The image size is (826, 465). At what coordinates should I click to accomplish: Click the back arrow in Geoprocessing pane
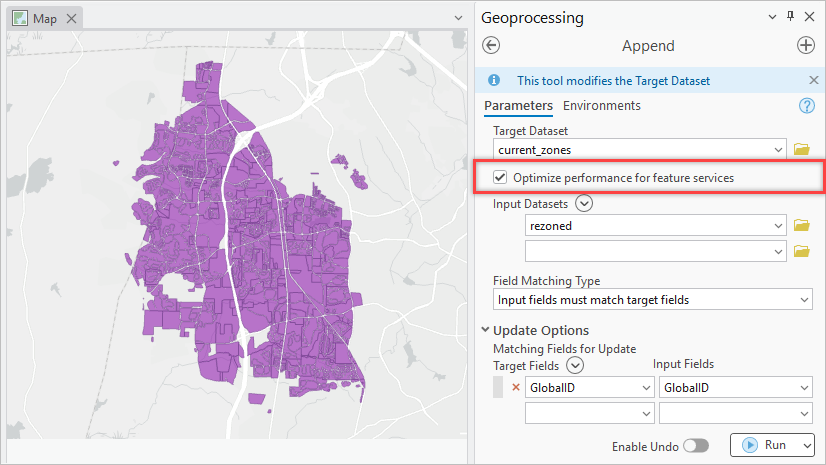(x=491, y=45)
